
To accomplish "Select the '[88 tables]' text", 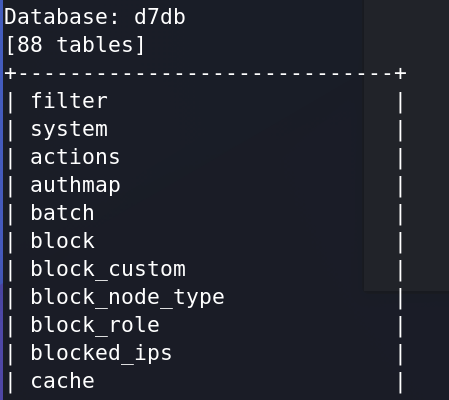I will tap(75, 45).
